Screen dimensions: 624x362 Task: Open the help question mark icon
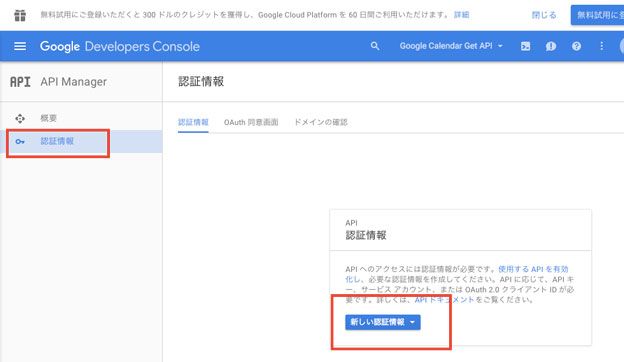pos(576,46)
